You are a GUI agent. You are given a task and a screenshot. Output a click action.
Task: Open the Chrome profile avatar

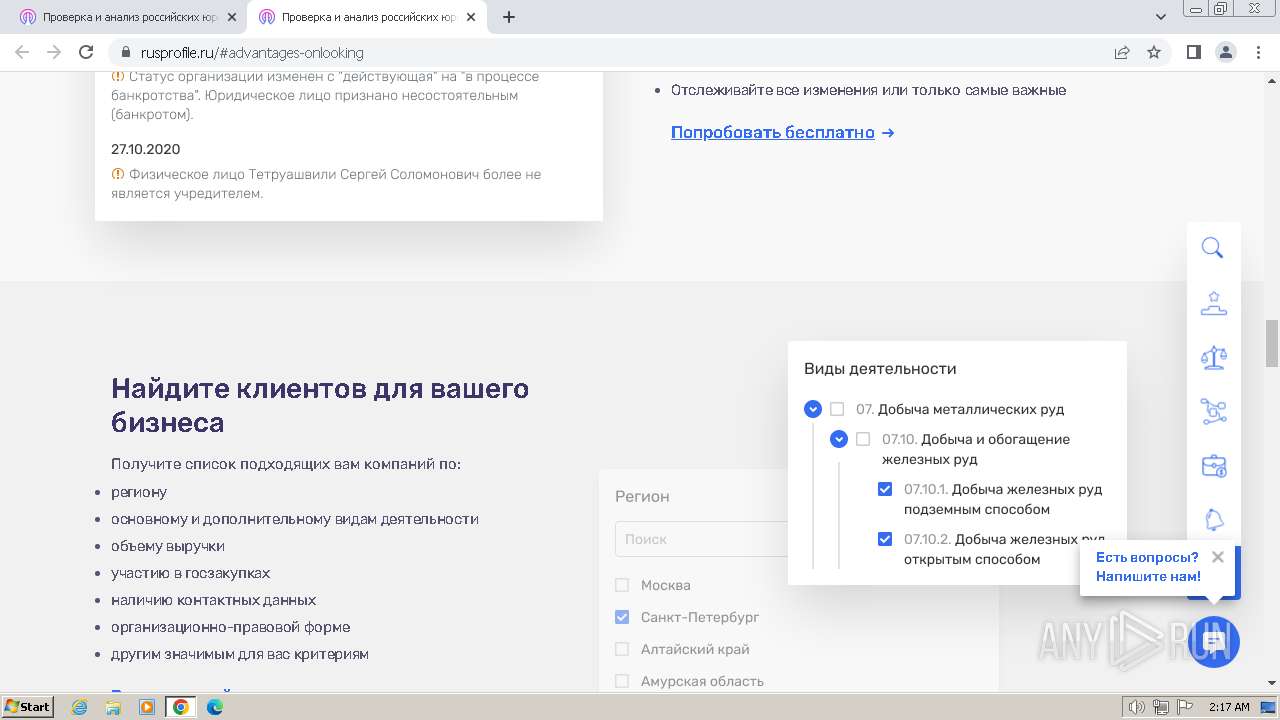(x=1225, y=52)
